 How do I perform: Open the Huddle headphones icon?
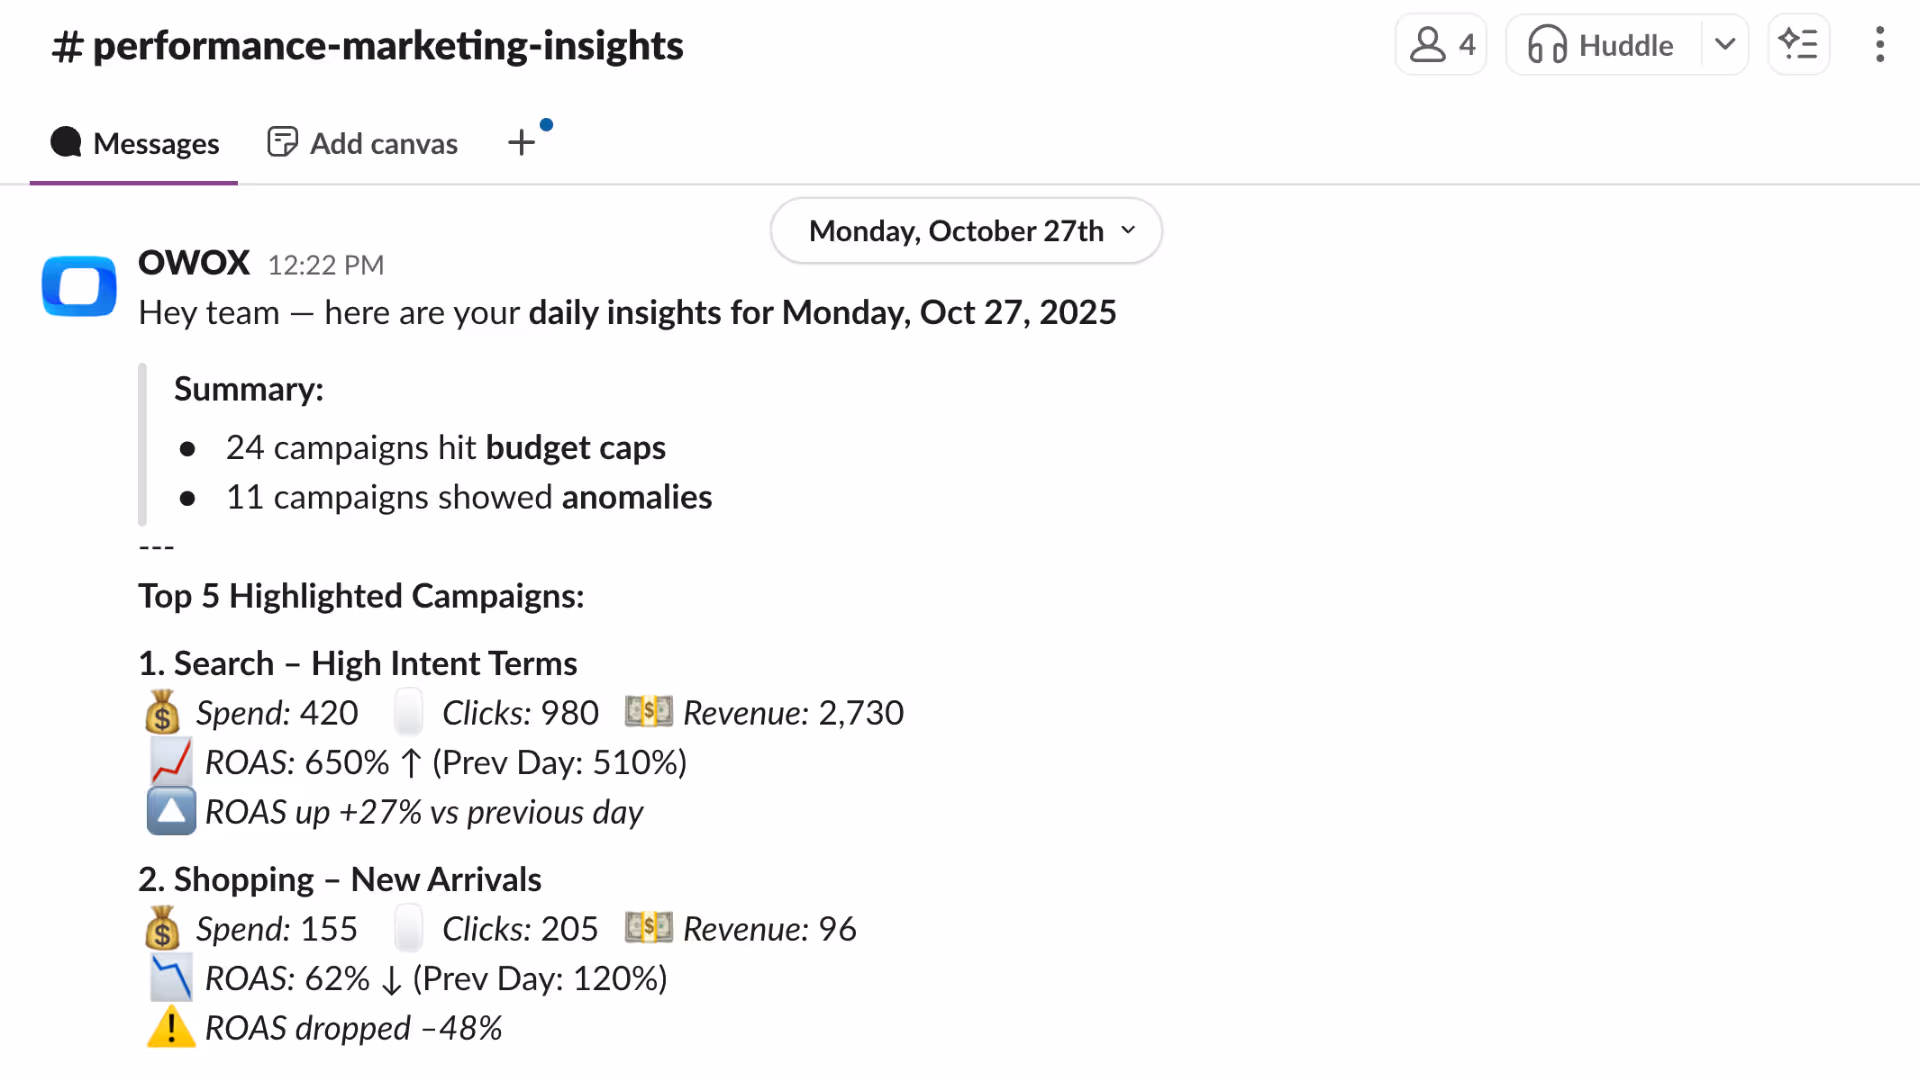[x=1546, y=44]
